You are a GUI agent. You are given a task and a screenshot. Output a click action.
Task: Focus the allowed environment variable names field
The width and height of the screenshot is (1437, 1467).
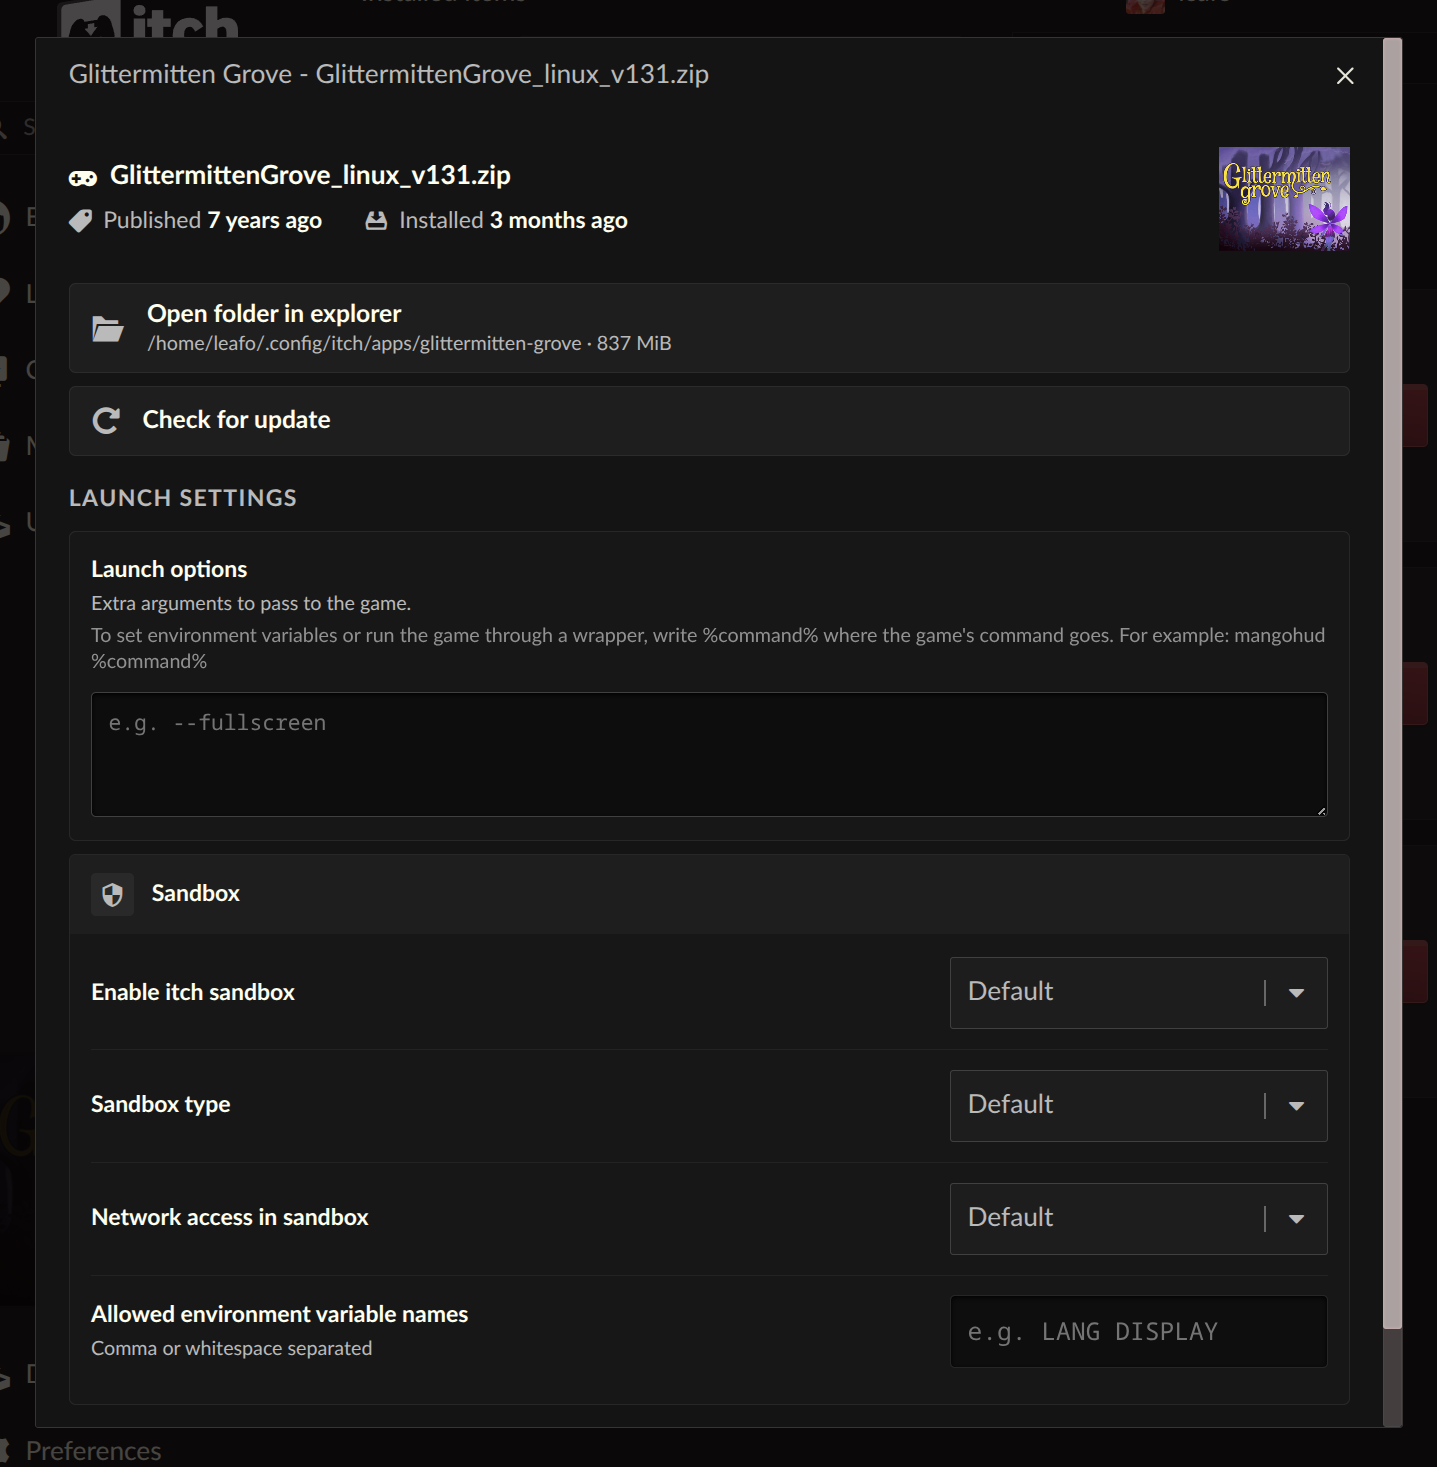(x=1138, y=1332)
